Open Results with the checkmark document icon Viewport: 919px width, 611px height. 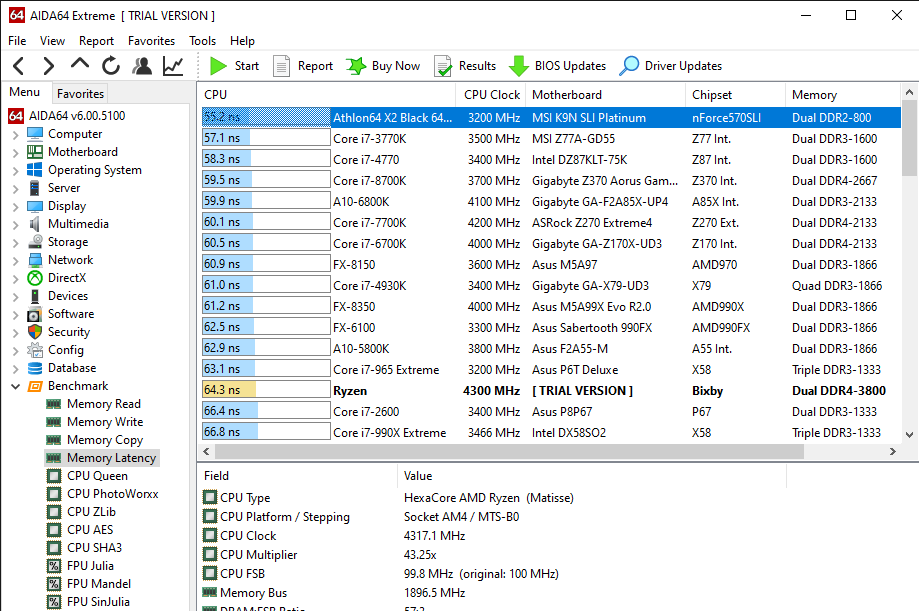pos(443,66)
